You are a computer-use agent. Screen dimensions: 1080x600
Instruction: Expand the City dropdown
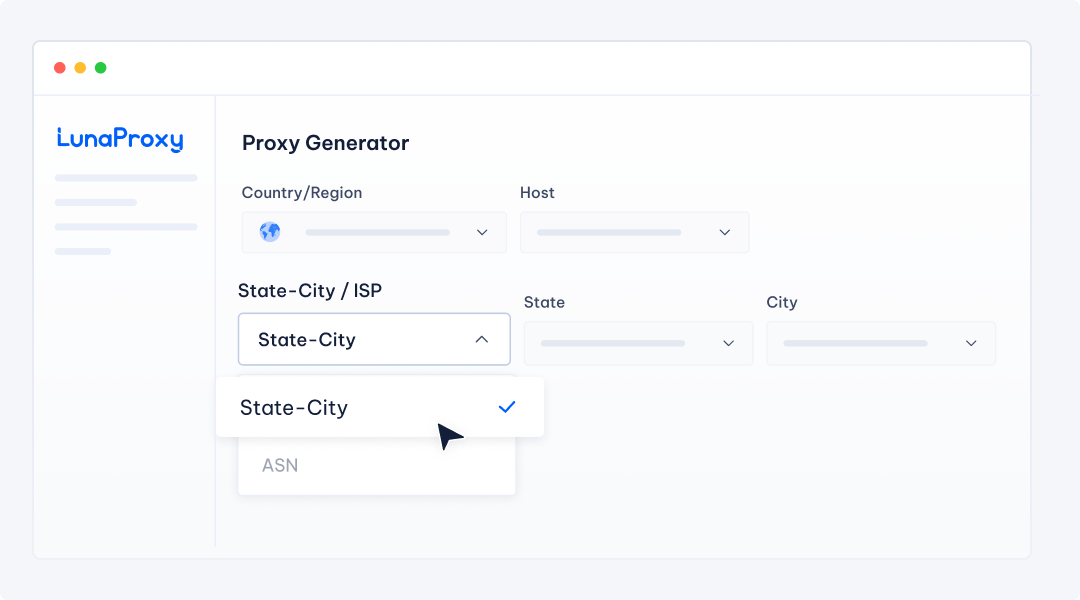(880, 343)
